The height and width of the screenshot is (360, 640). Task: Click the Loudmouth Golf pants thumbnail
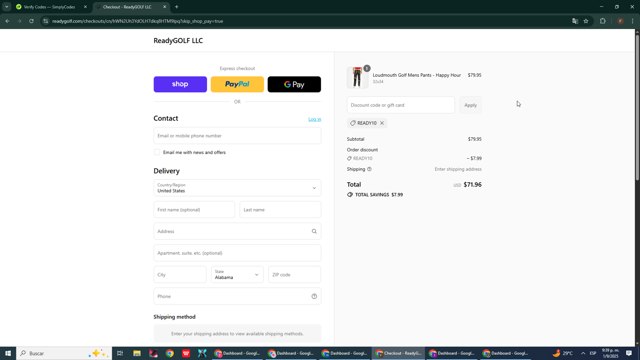pos(357,77)
